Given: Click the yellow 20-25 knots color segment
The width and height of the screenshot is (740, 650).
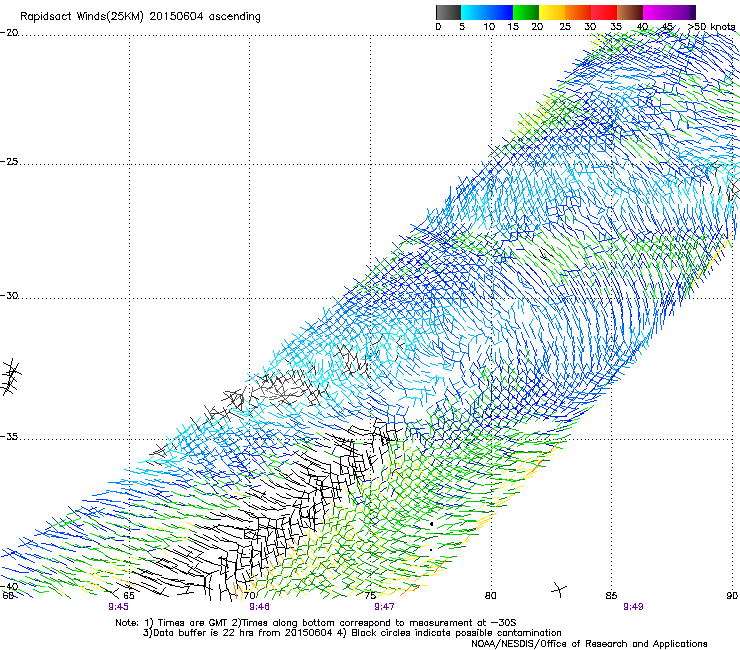Looking at the screenshot, I should click(x=552, y=12).
